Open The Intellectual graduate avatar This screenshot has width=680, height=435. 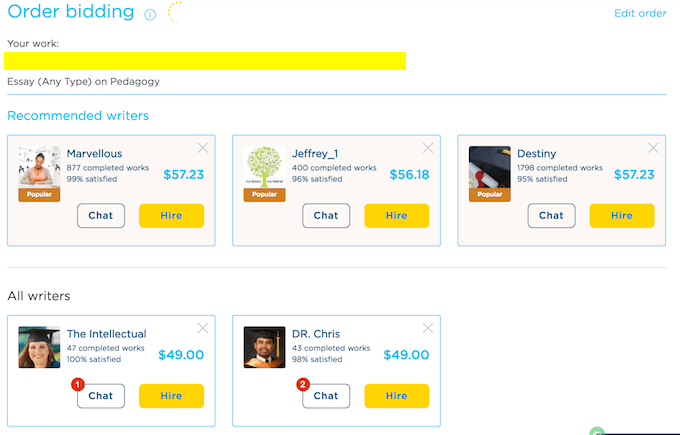click(x=39, y=347)
